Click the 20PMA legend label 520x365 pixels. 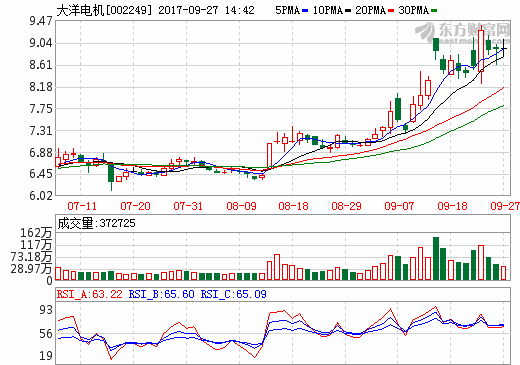[x=370, y=10]
